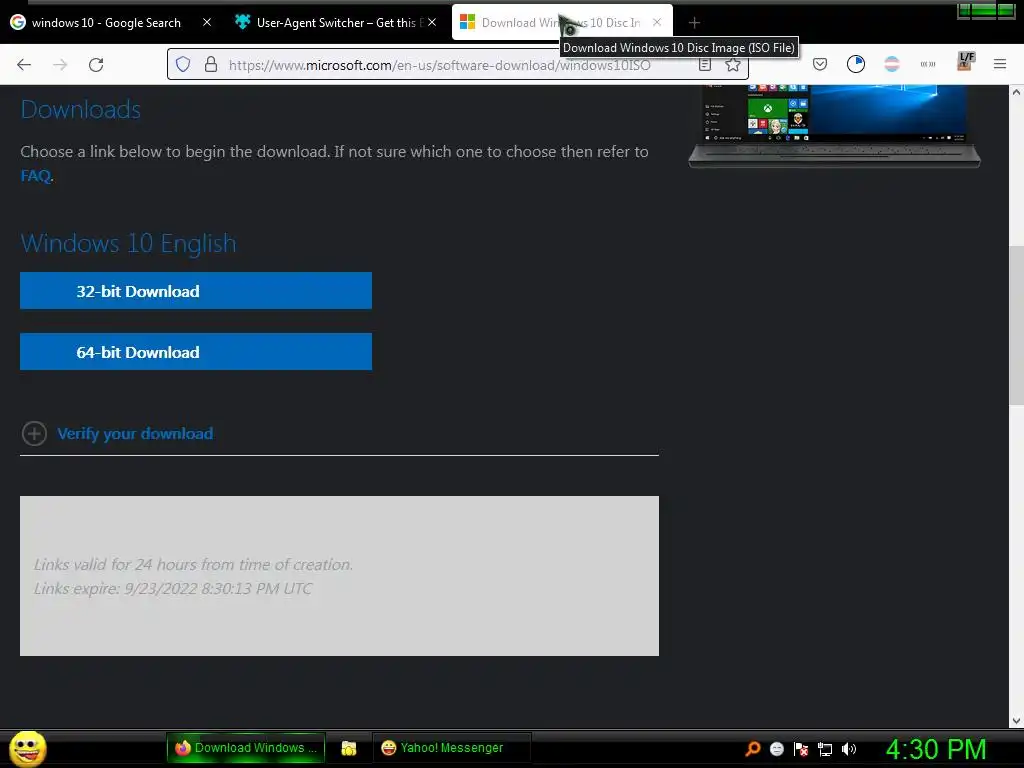Go back to the previous page
The height and width of the screenshot is (768, 1024).
coord(24,65)
